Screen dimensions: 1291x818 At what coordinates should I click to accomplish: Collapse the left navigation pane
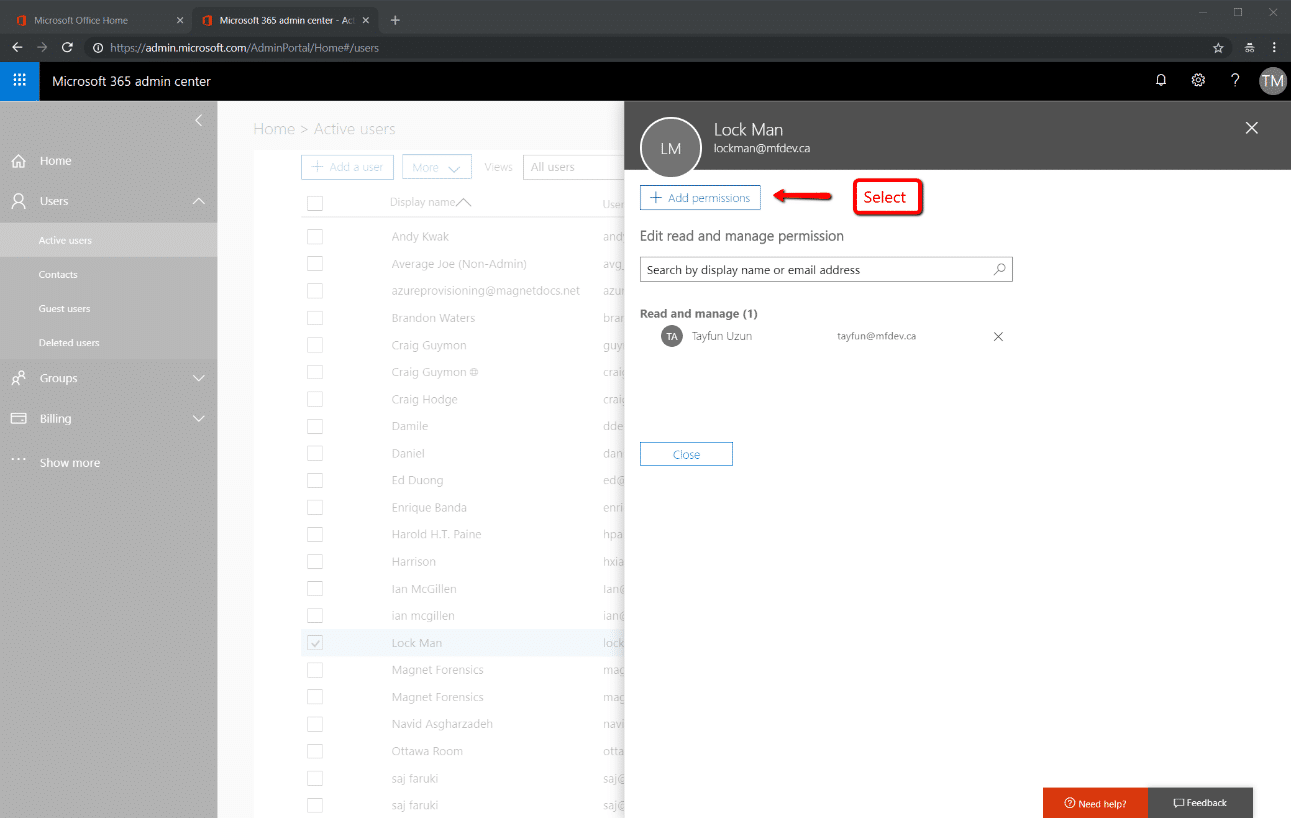[198, 120]
